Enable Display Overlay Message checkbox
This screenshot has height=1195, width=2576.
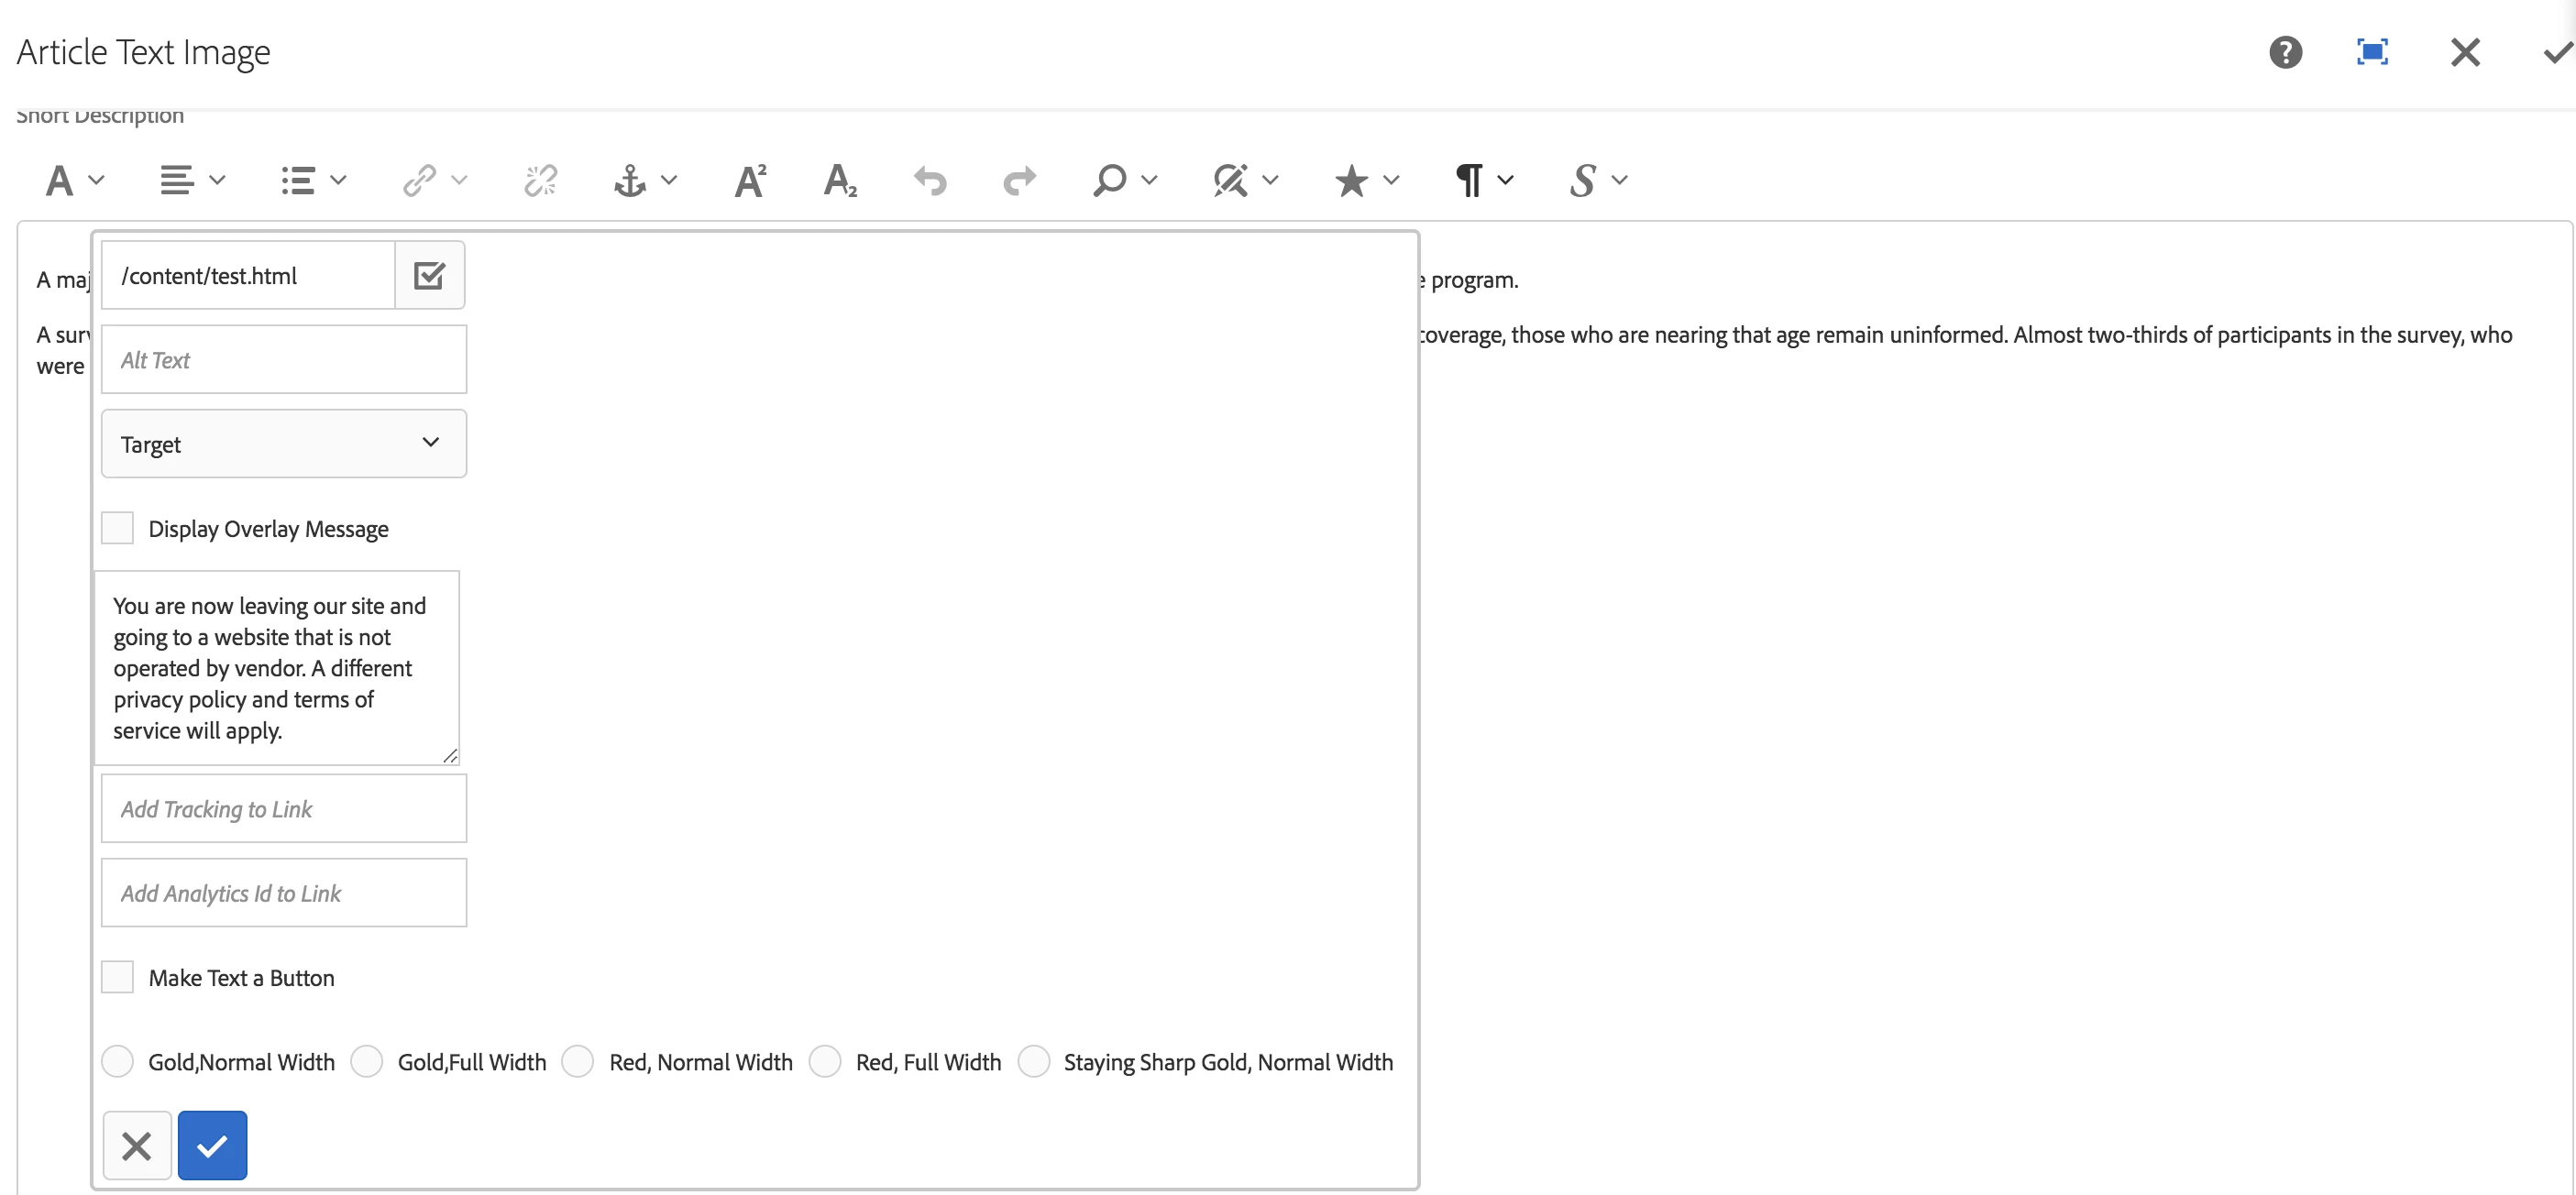pyautogui.click(x=118, y=528)
